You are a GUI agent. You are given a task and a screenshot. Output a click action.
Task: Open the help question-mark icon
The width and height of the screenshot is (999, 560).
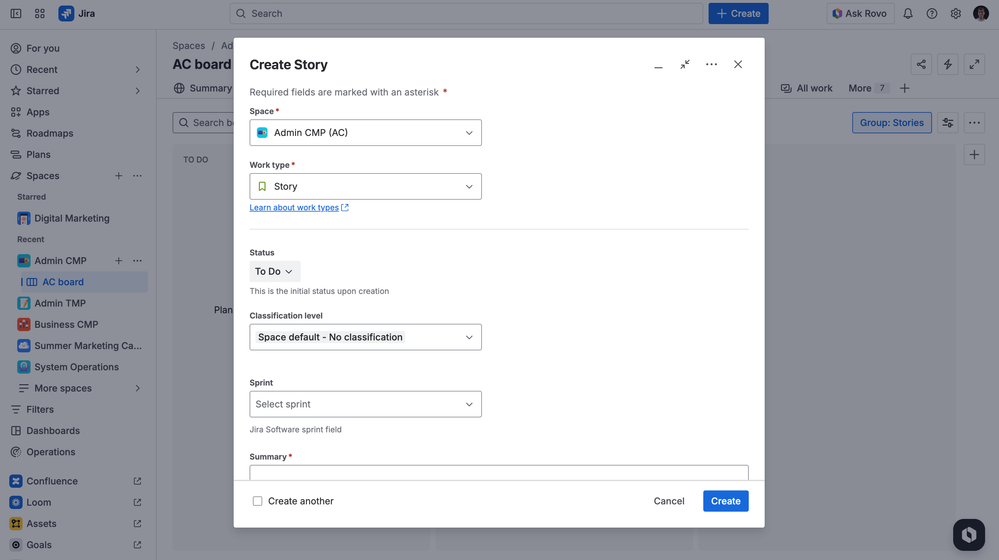(931, 13)
